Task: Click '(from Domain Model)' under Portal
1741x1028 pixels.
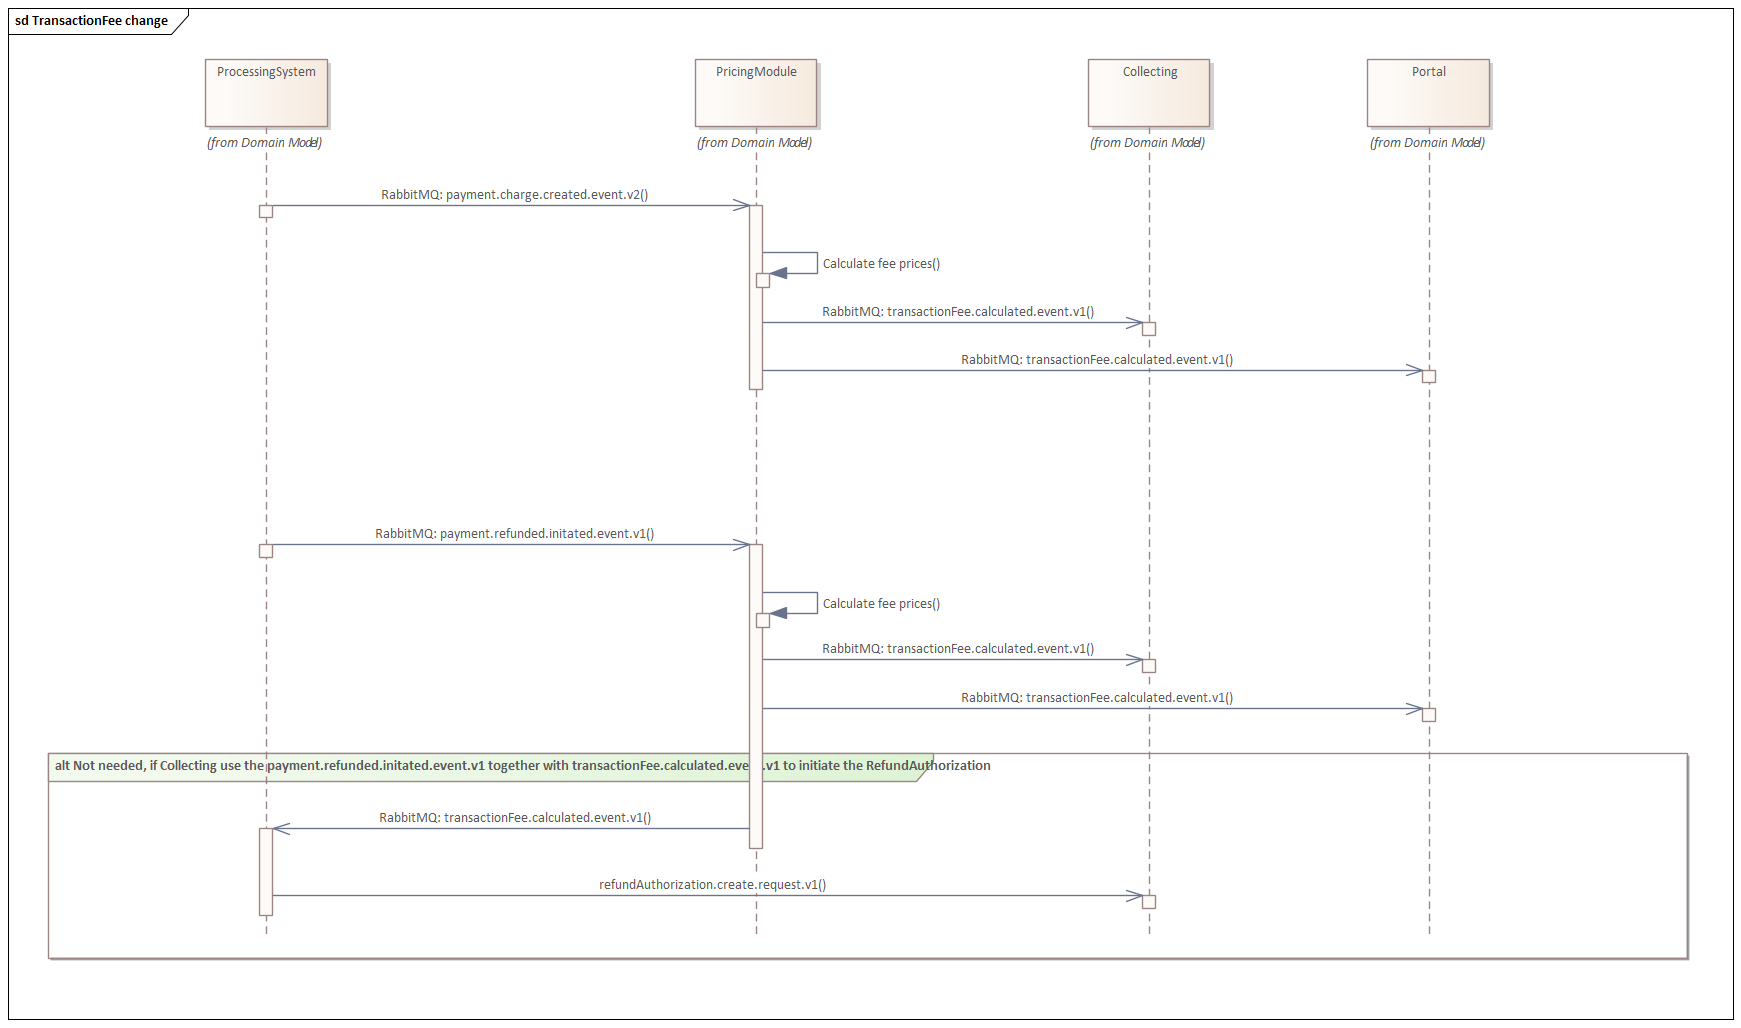Action: [1428, 143]
